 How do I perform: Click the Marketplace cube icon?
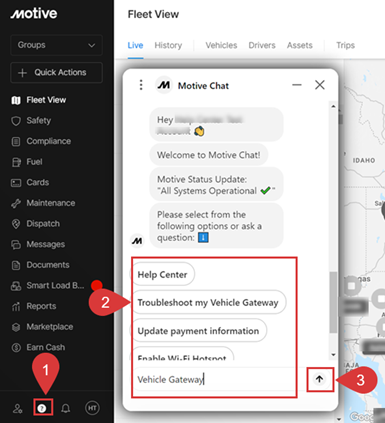[16, 327]
